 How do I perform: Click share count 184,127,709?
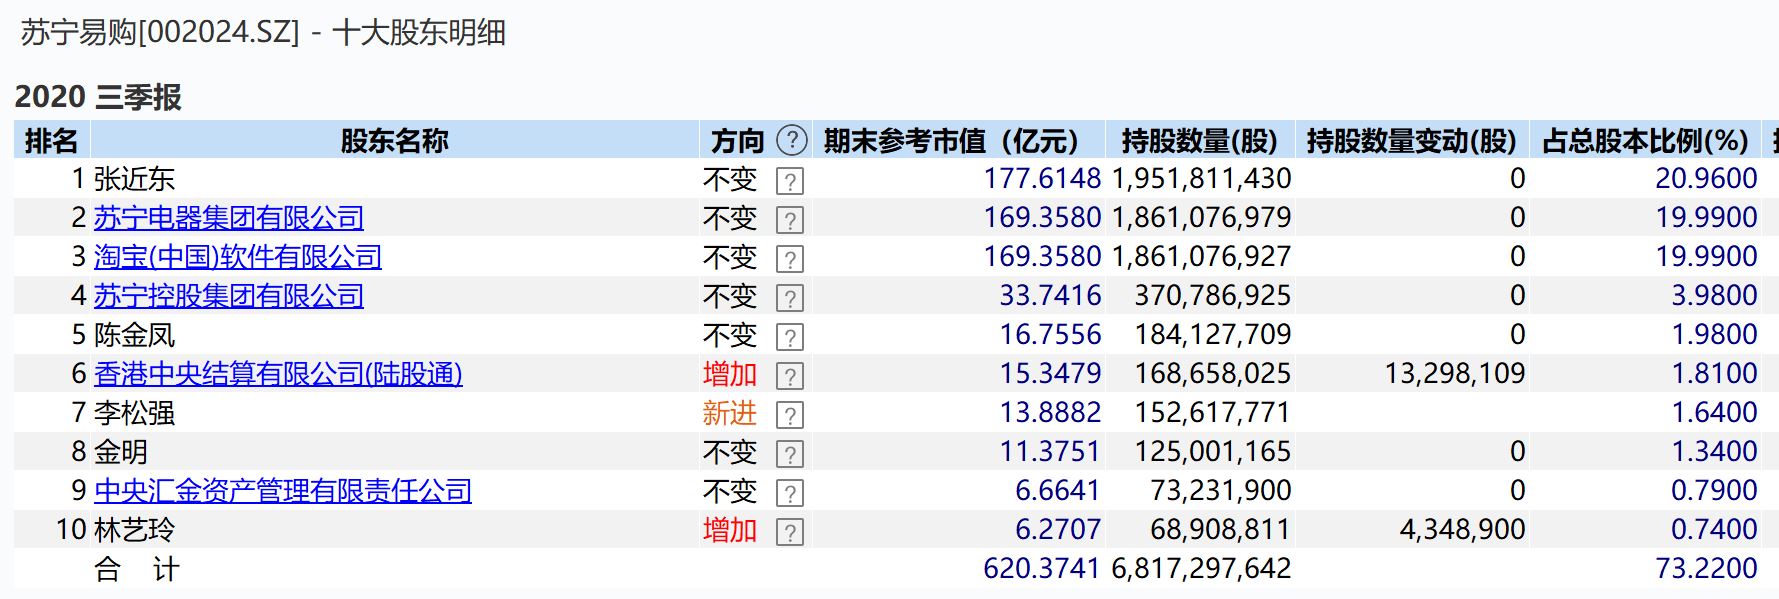point(1213,335)
